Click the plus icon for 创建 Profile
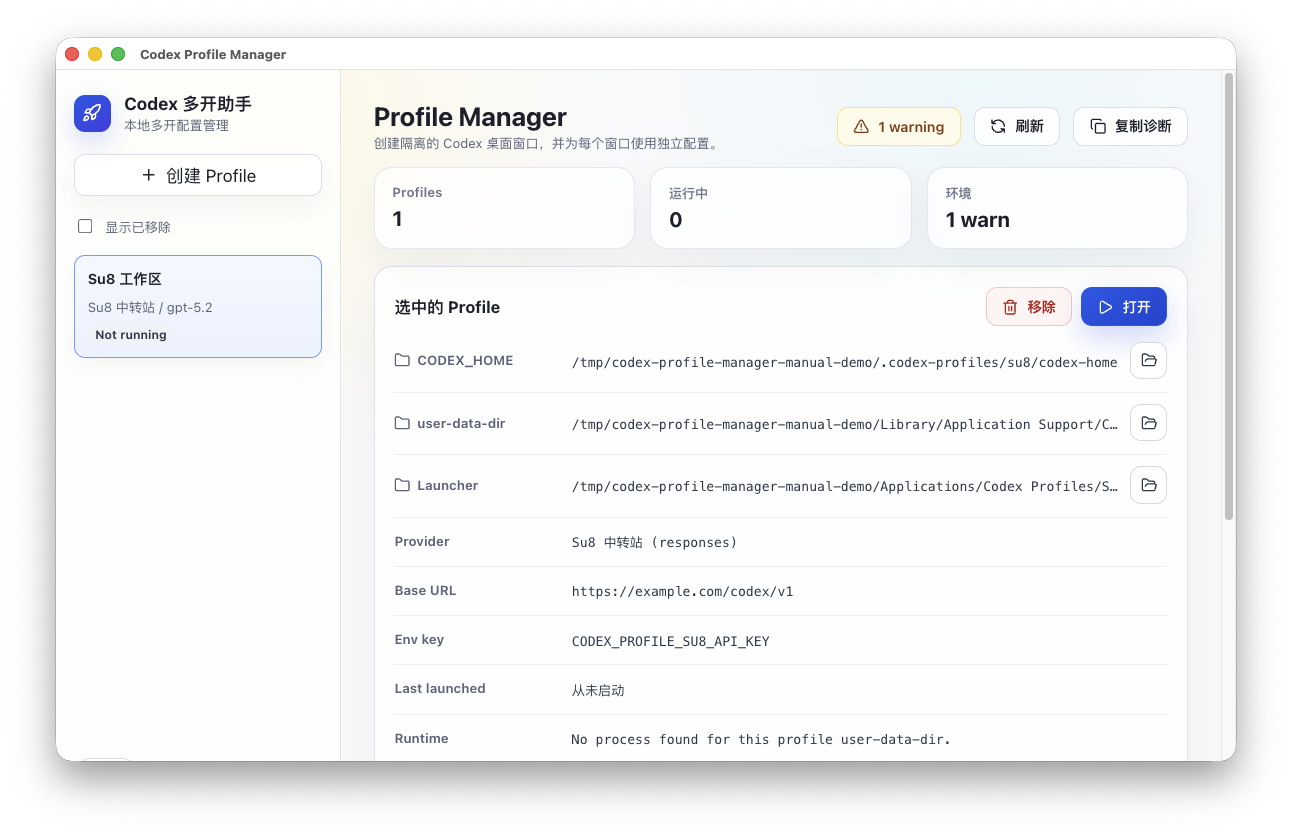 149,175
